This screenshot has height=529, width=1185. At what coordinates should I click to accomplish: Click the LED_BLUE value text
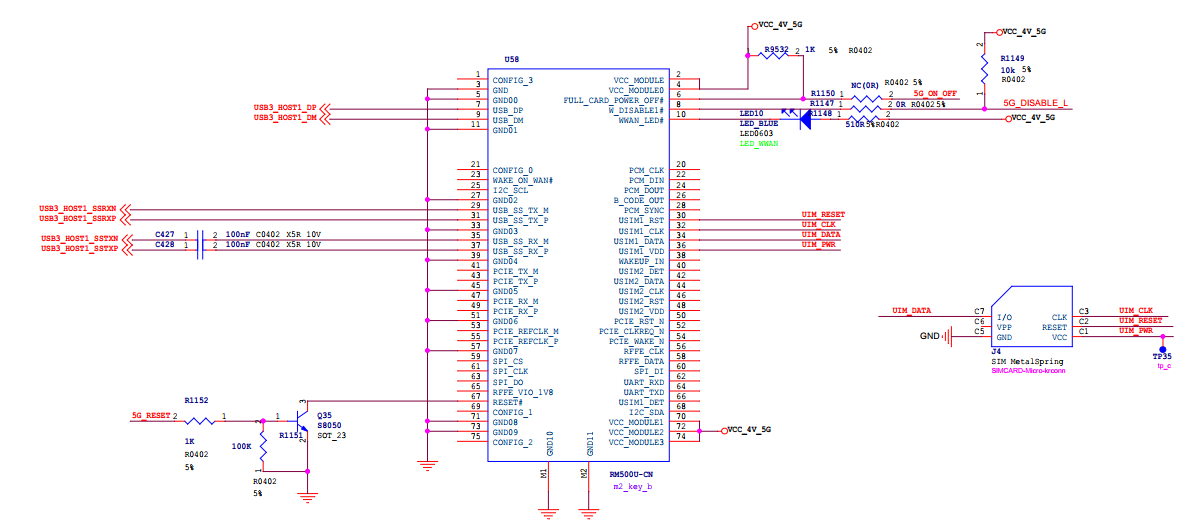(758, 123)
